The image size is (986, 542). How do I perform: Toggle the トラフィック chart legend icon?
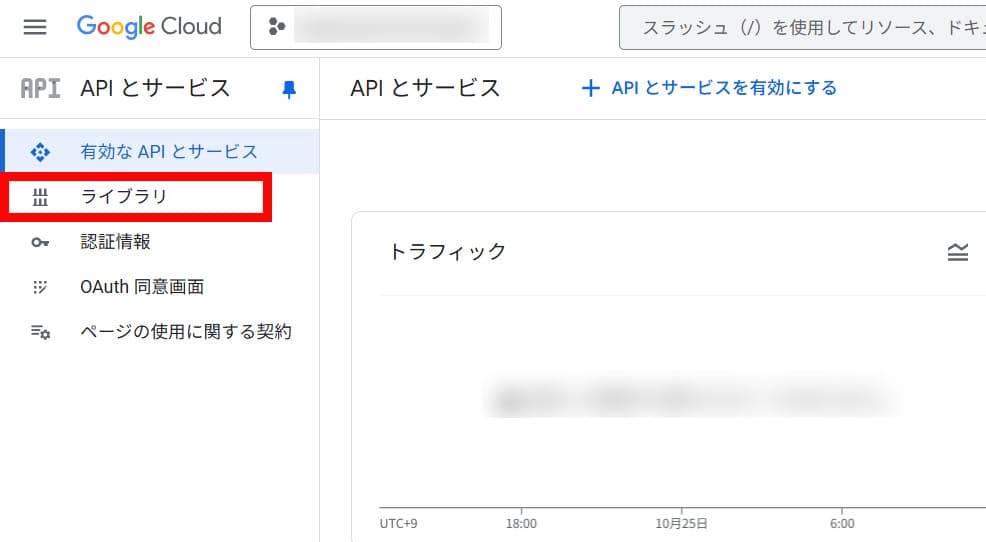pos(957,252)
